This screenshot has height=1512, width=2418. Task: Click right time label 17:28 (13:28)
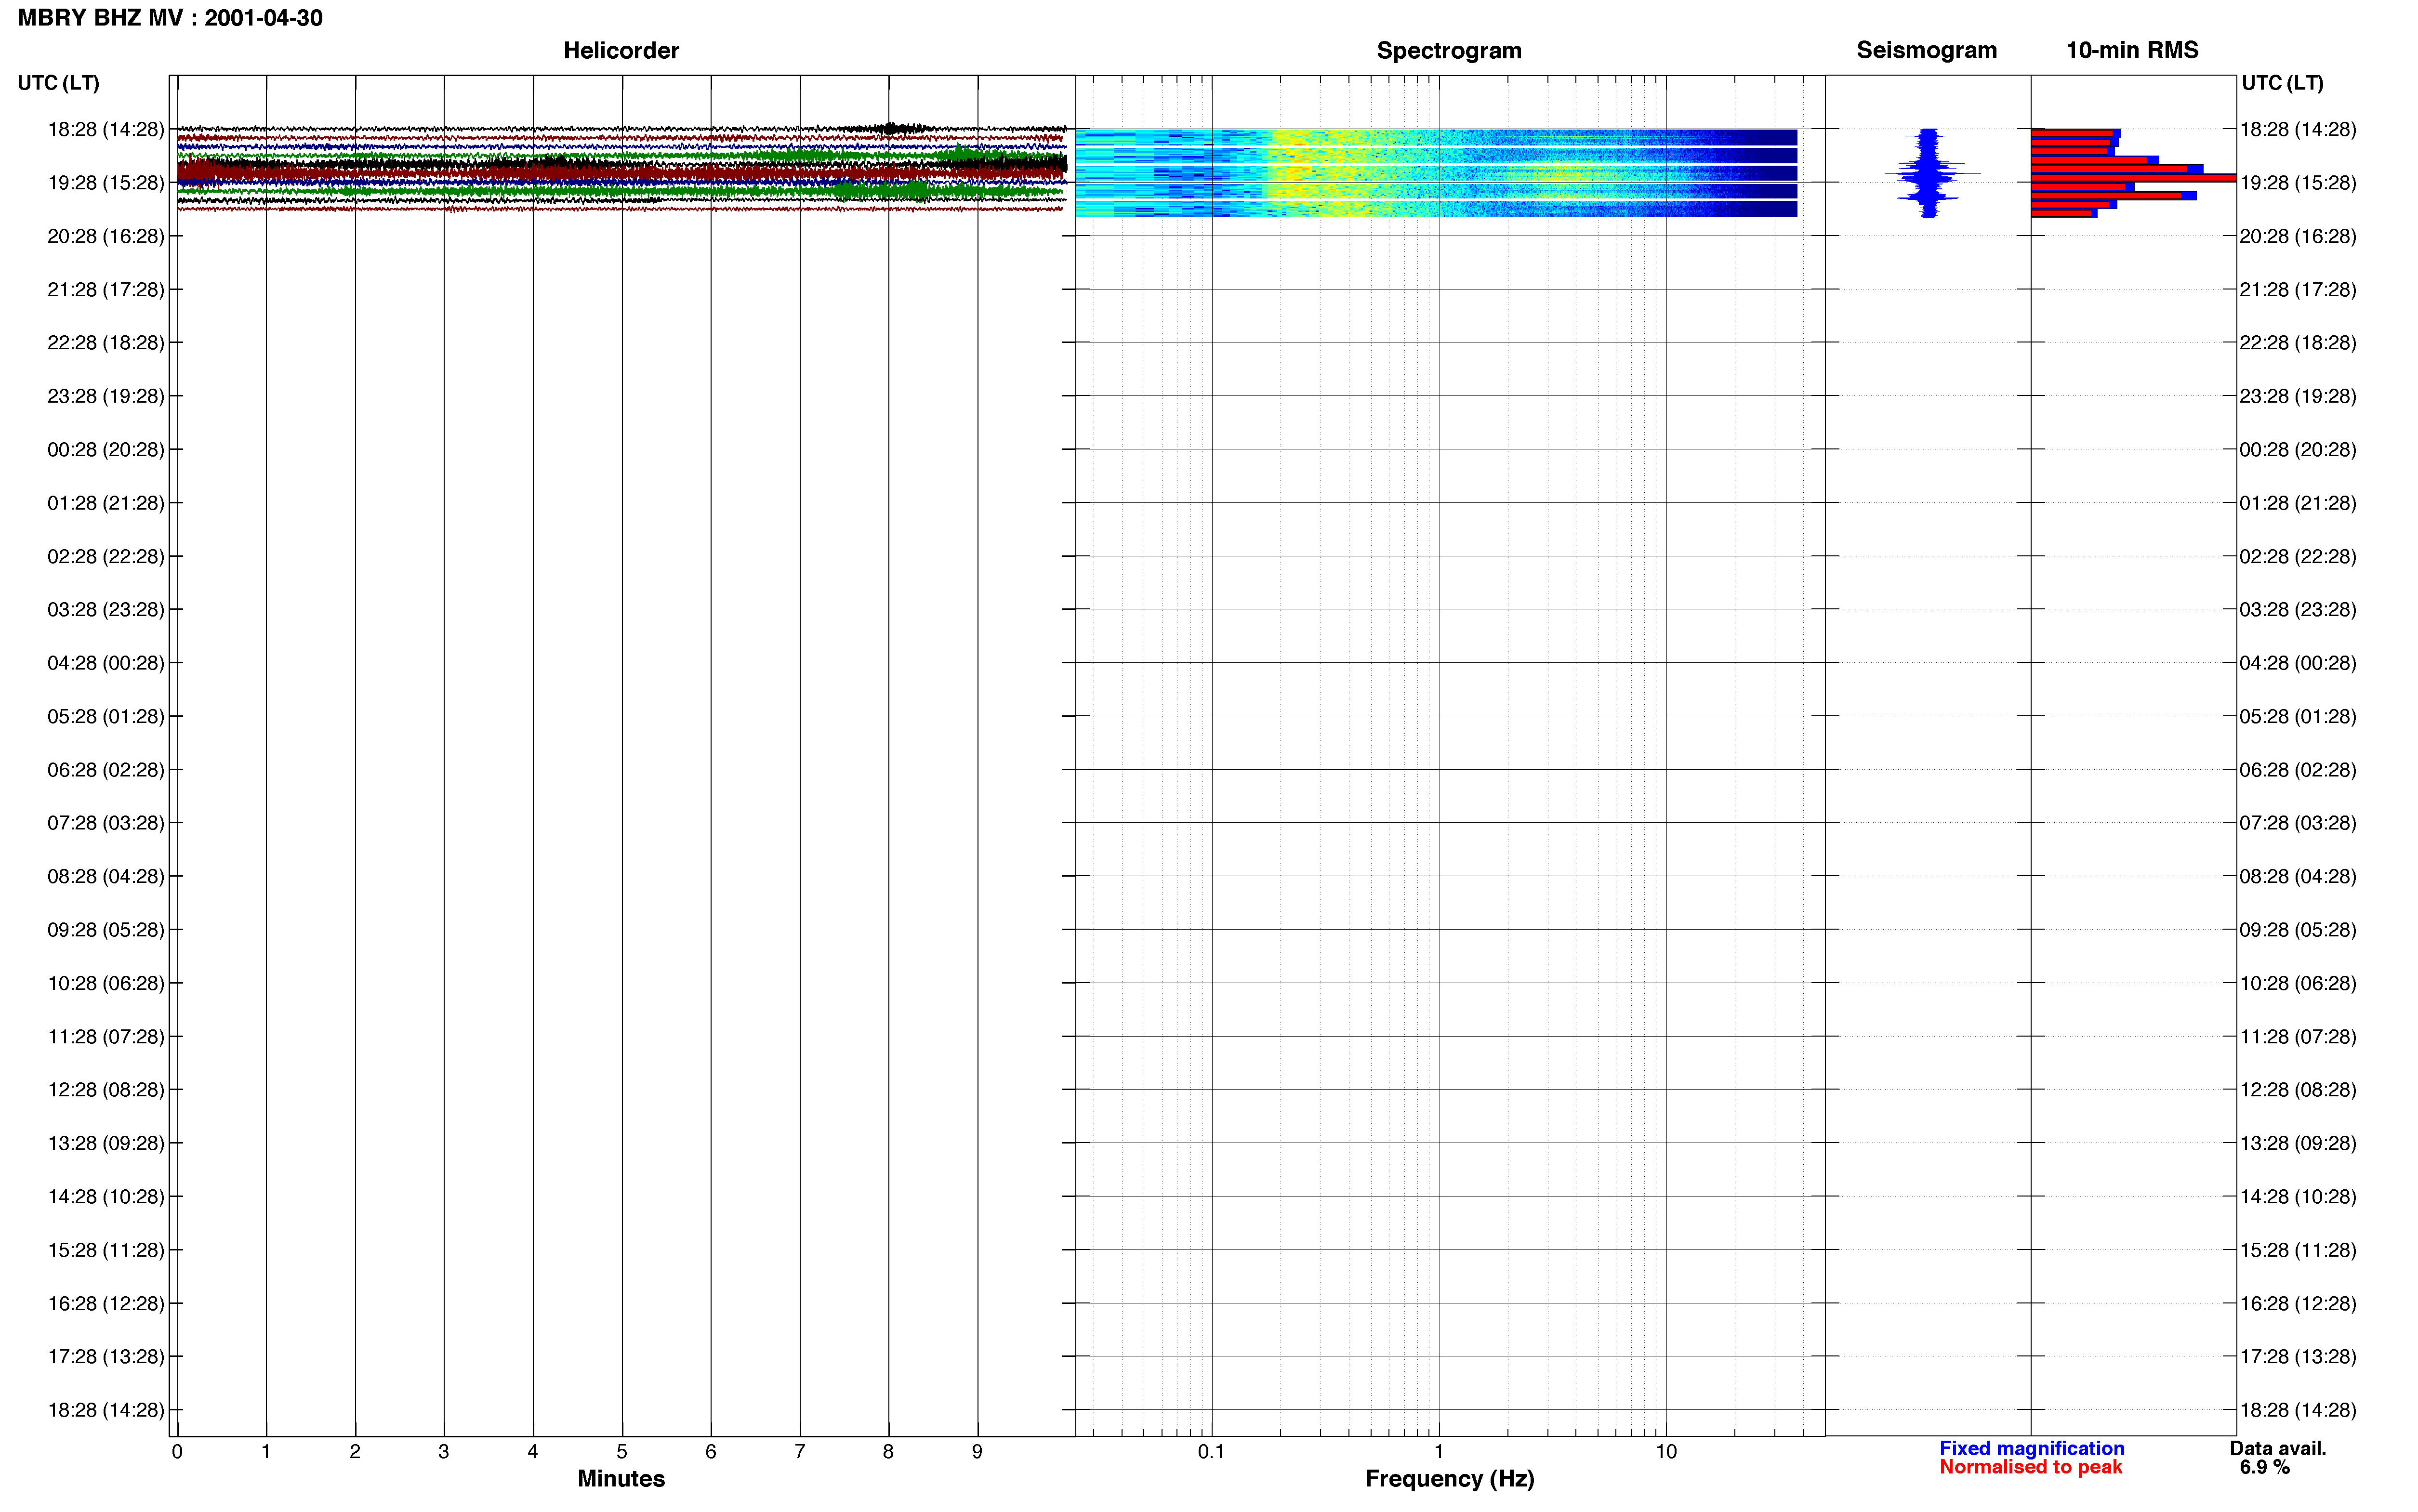2297,1357
